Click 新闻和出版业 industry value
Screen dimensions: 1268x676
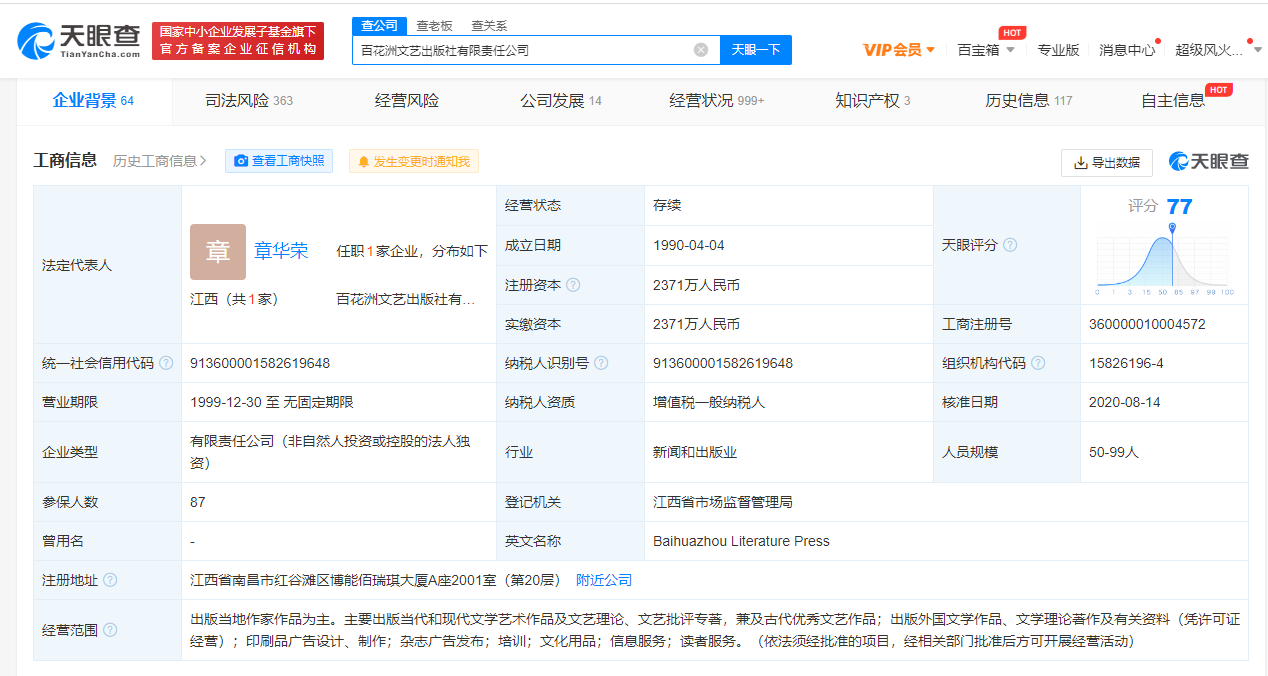click(x=695, y=452)
